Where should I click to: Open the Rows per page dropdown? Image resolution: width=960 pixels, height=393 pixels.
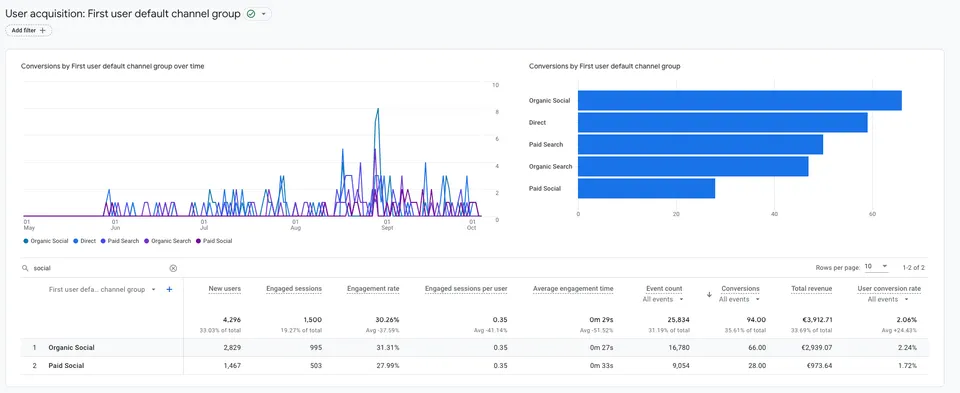click(x=876, y=267)
